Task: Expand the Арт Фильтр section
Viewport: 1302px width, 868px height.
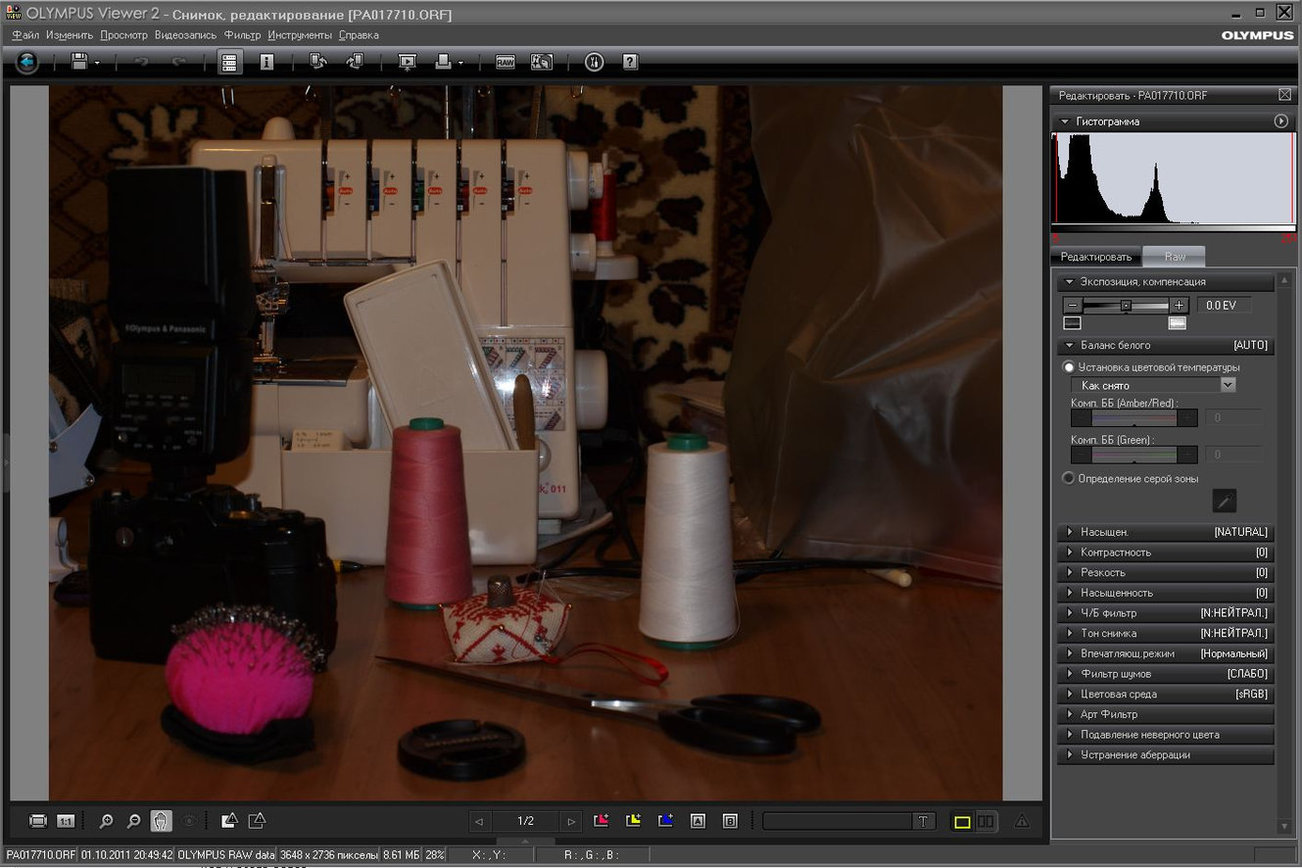Action: 1165,715
